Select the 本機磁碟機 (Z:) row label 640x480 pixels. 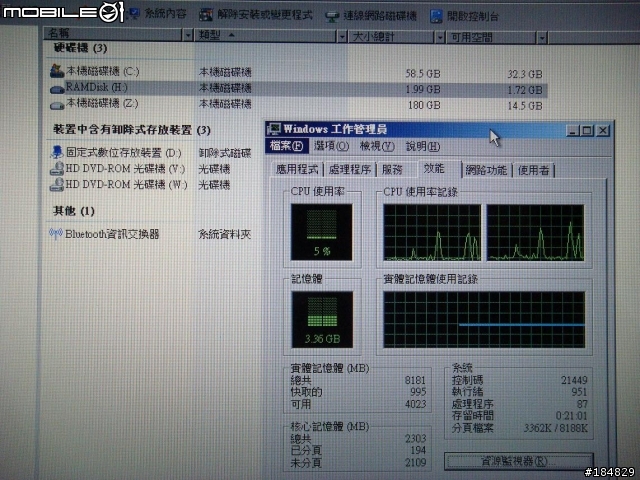coord(102,103)
